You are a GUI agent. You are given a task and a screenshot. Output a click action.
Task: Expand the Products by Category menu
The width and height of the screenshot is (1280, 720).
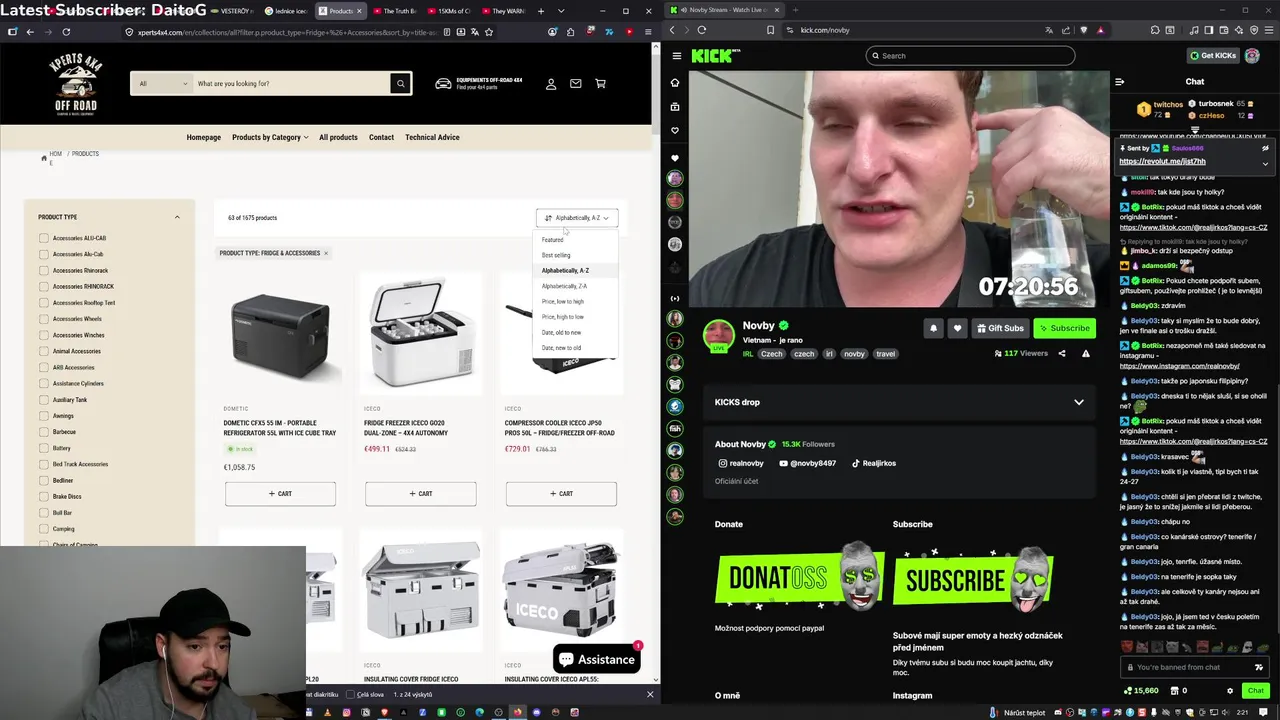(x=270, y=137)
